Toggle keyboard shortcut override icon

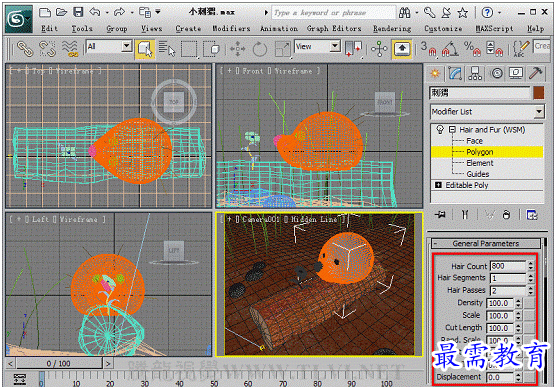tap(402, 49)
